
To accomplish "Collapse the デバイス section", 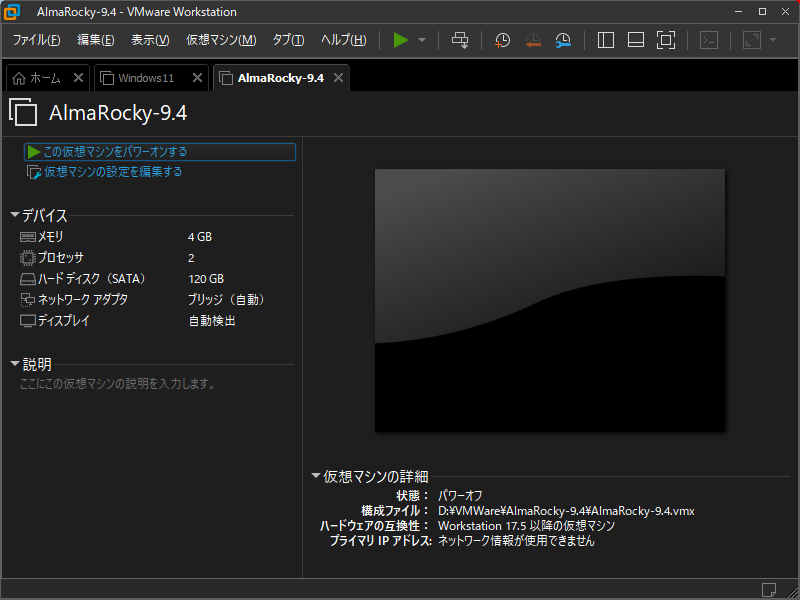I will click(15, 215).
